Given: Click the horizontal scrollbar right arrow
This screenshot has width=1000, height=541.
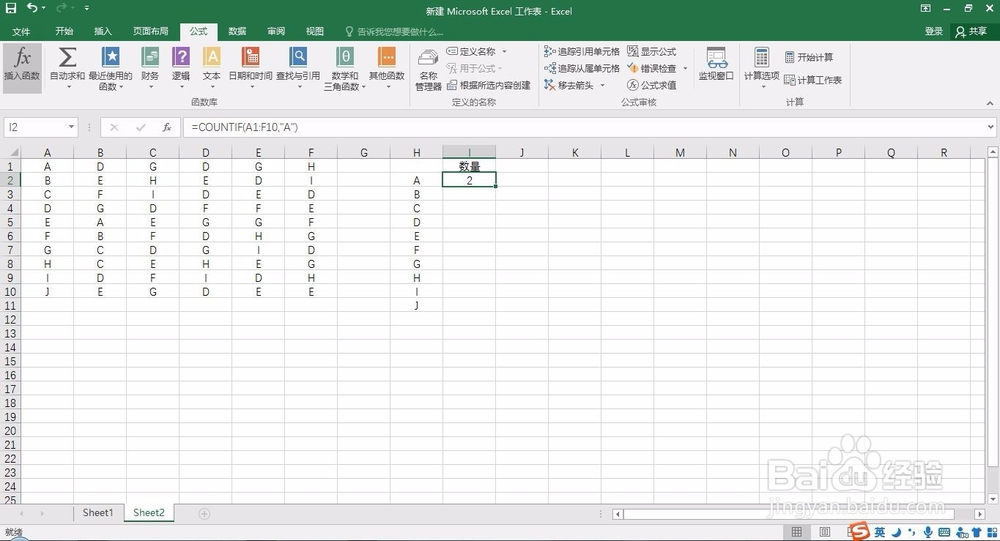Looking at the screenshot, I should tap(980, 514).
